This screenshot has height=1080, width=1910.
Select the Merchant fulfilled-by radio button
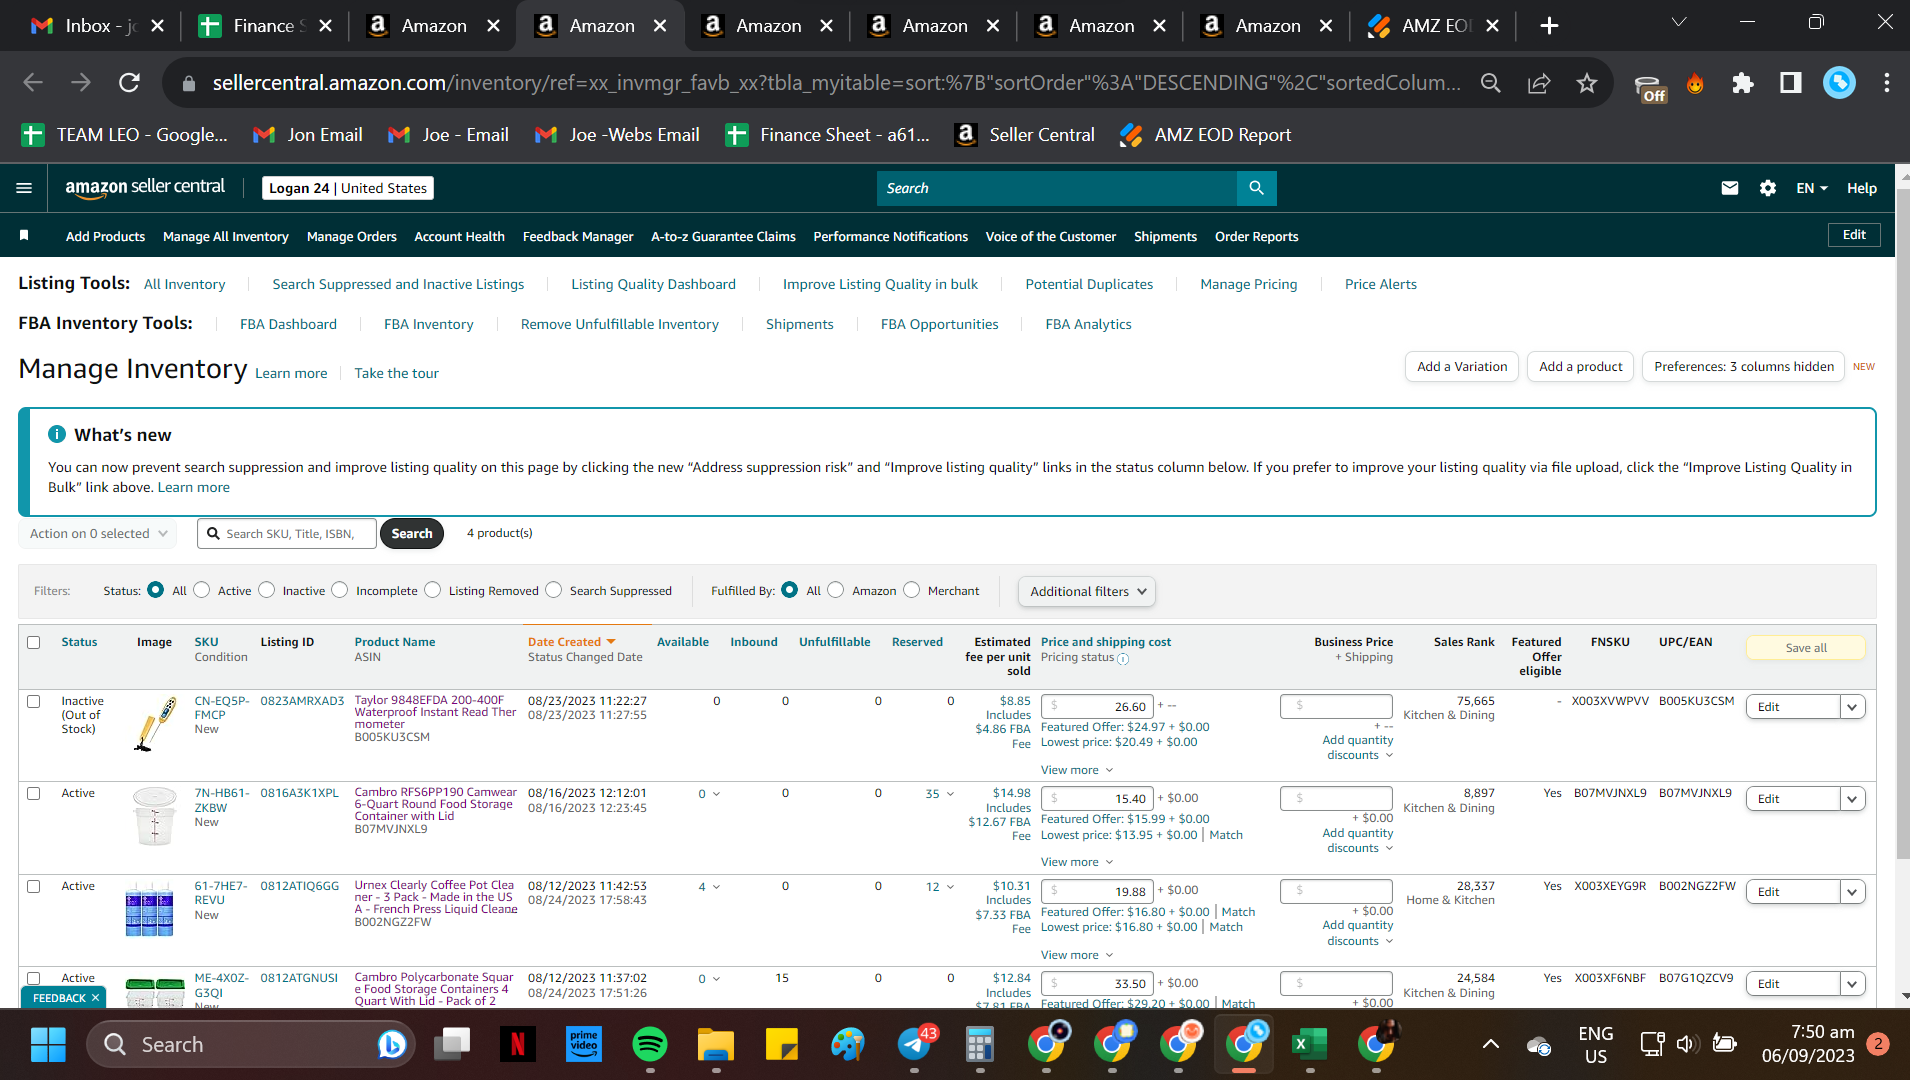[911, 590]
